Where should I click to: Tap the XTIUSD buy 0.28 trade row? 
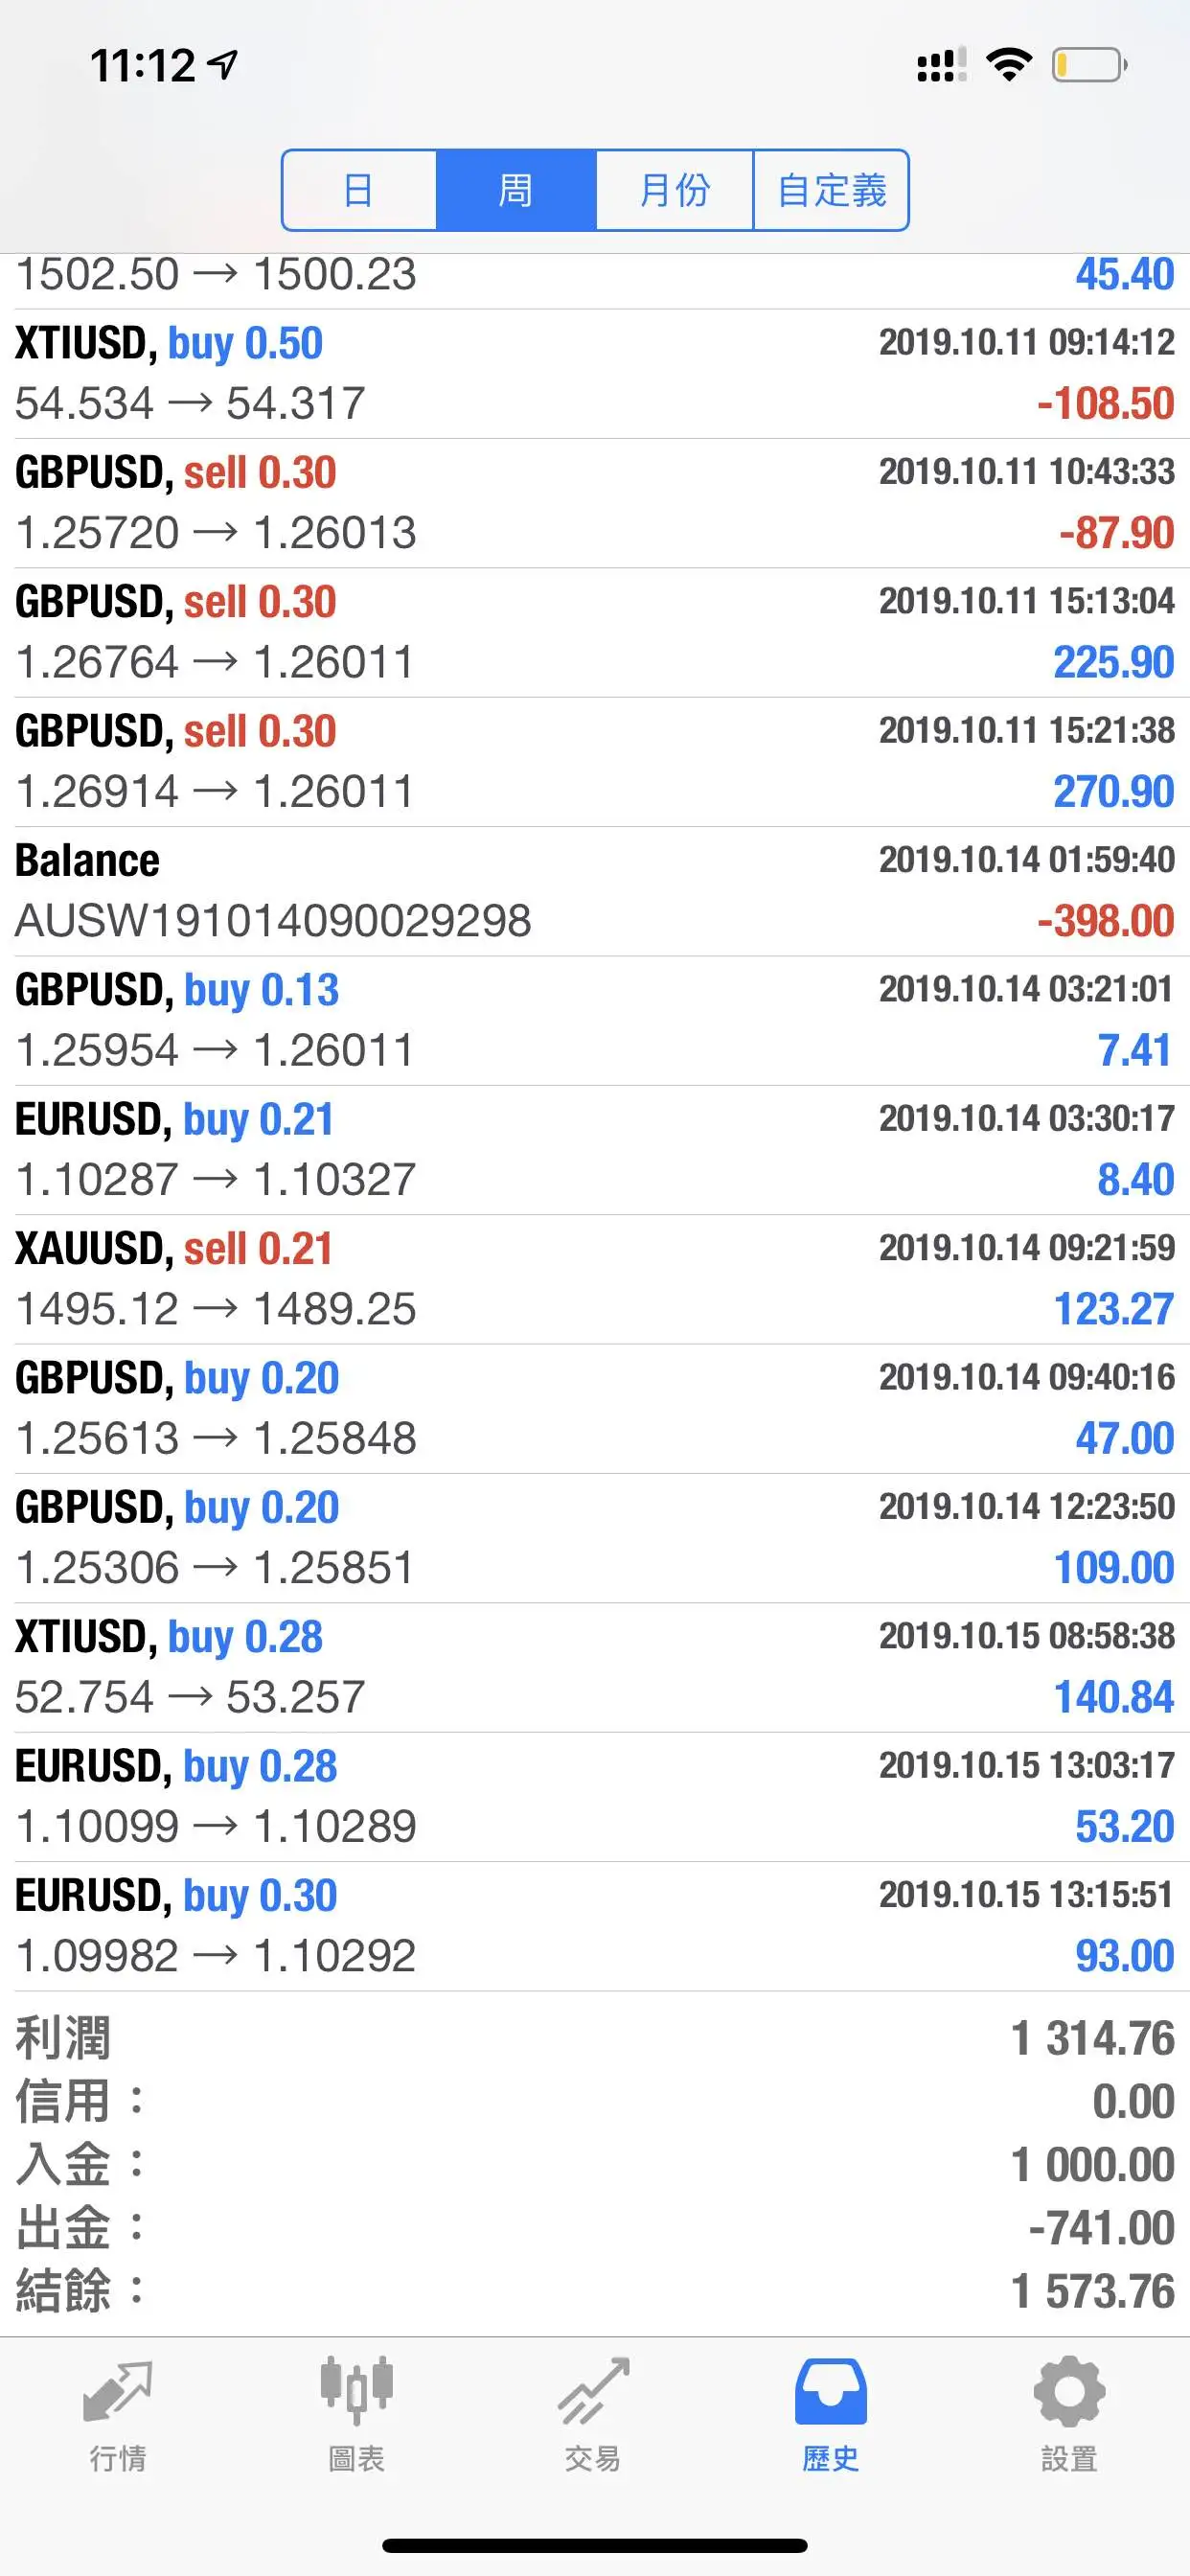(x=595, y=1667)
